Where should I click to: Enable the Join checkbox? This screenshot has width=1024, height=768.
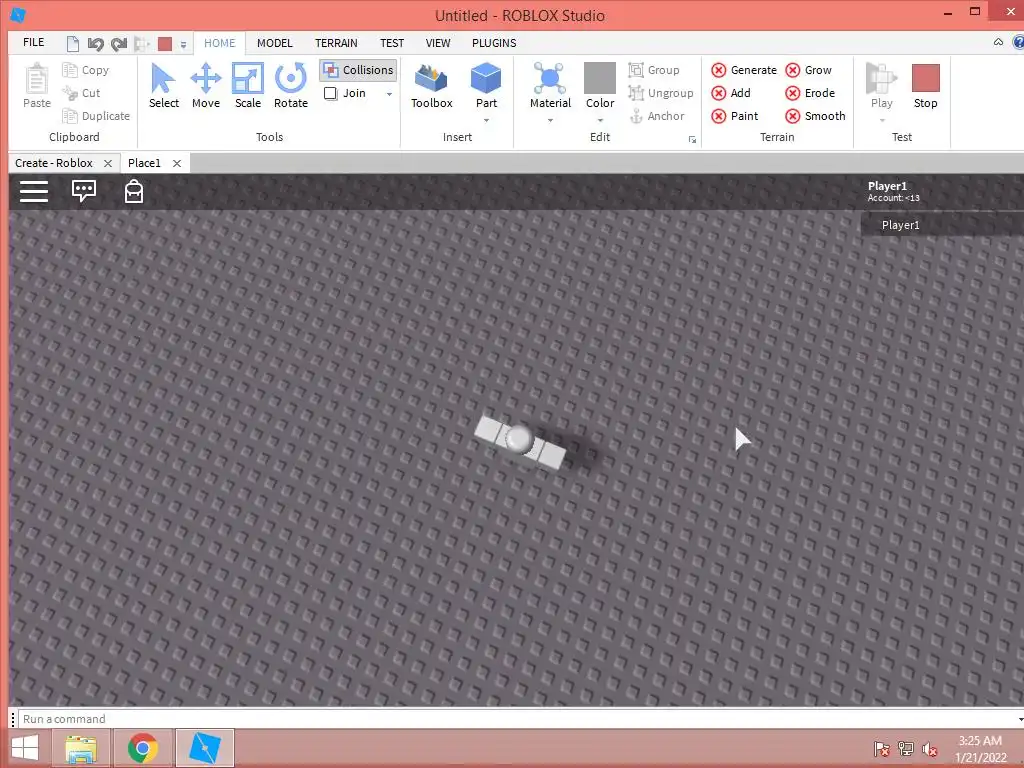coord(330,93)
